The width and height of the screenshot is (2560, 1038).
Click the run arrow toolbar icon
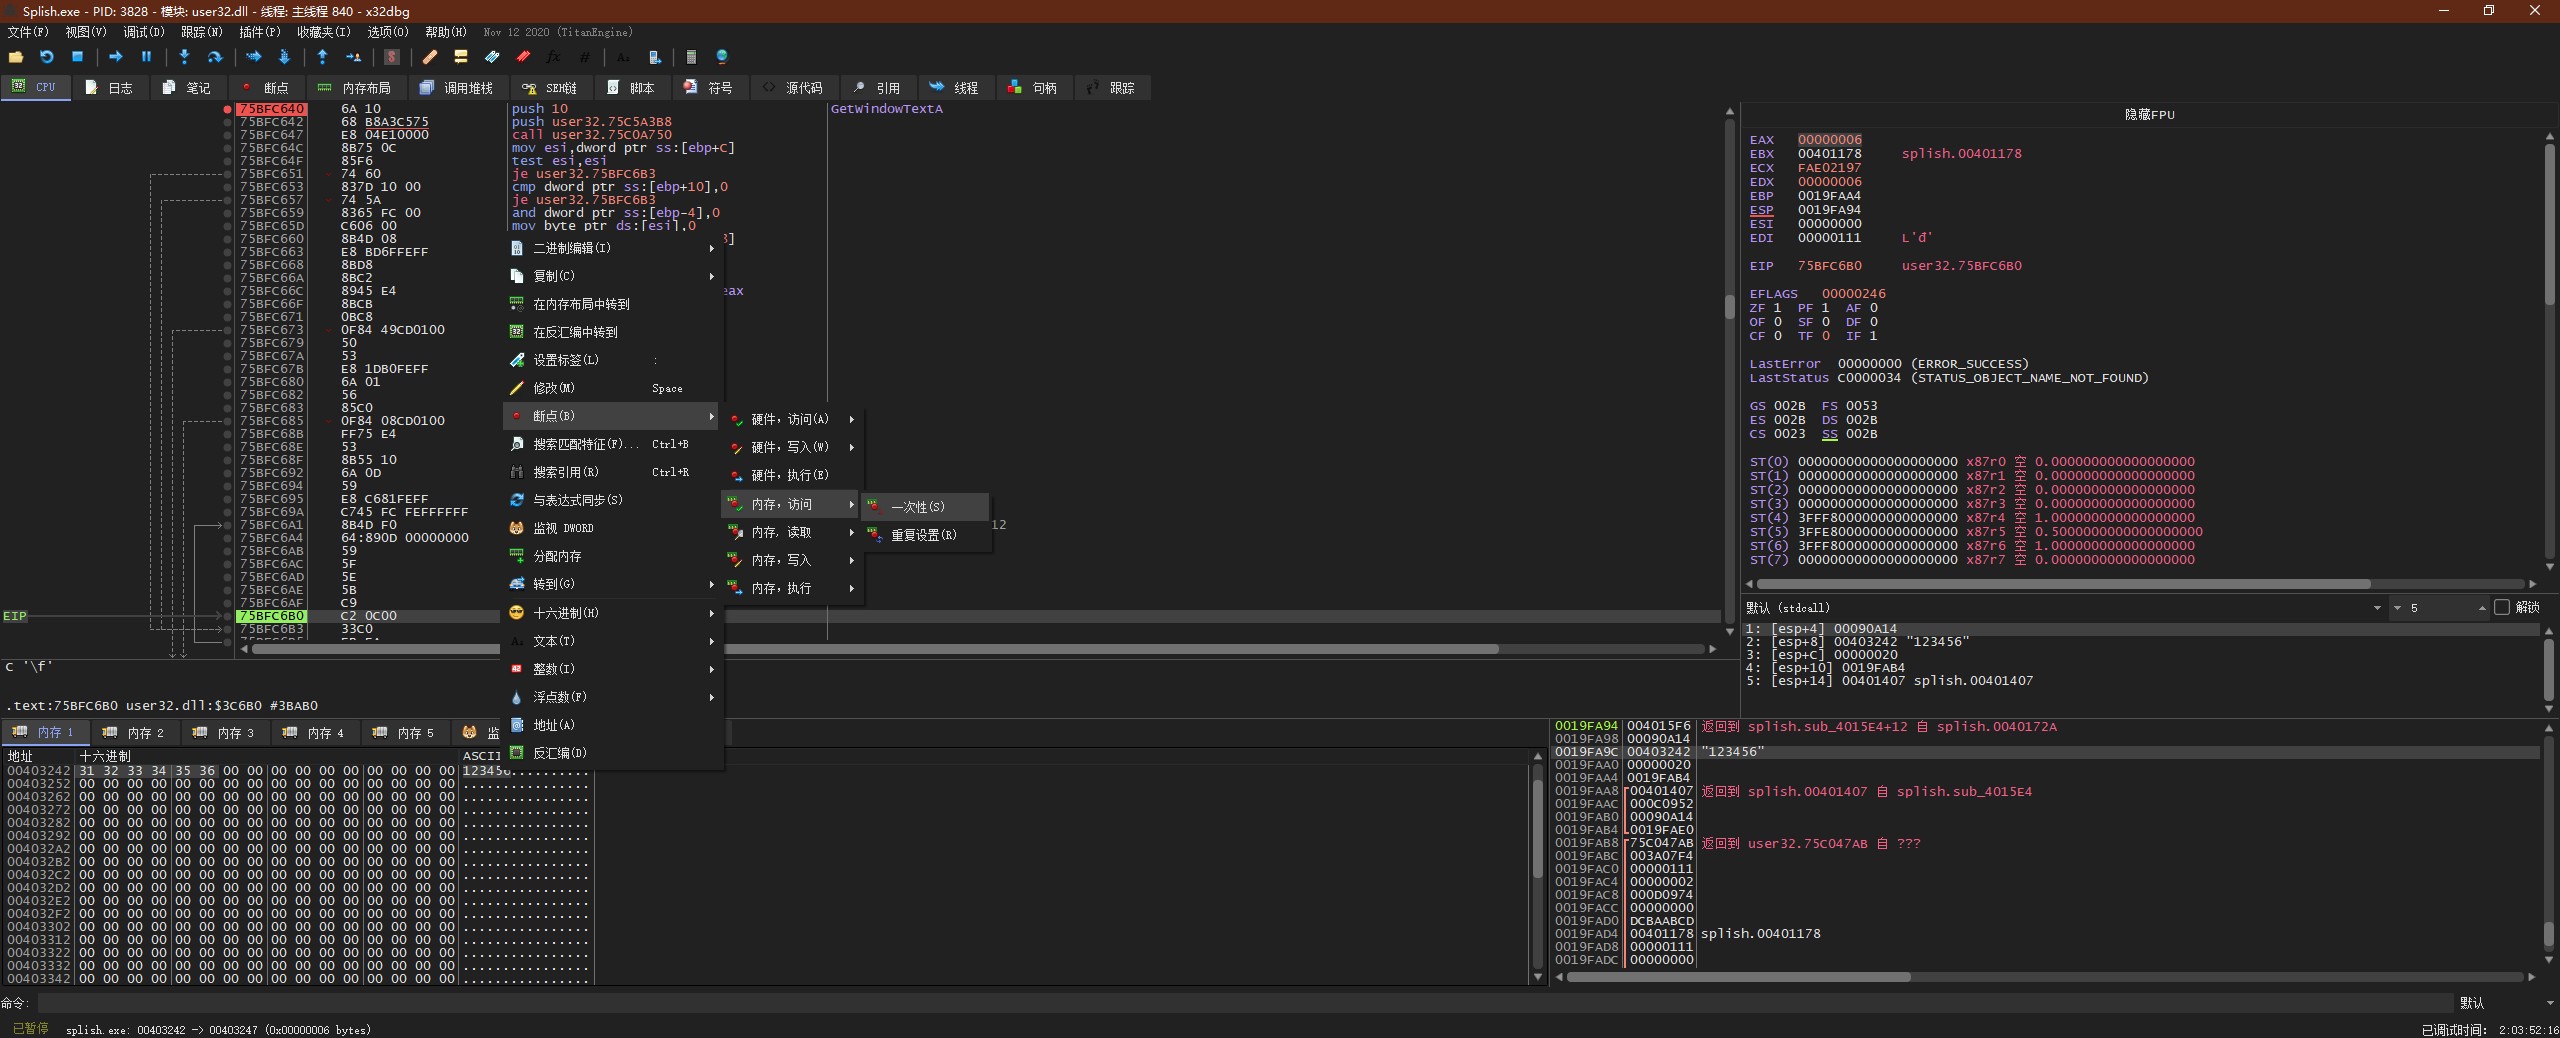tap(115, 57)
